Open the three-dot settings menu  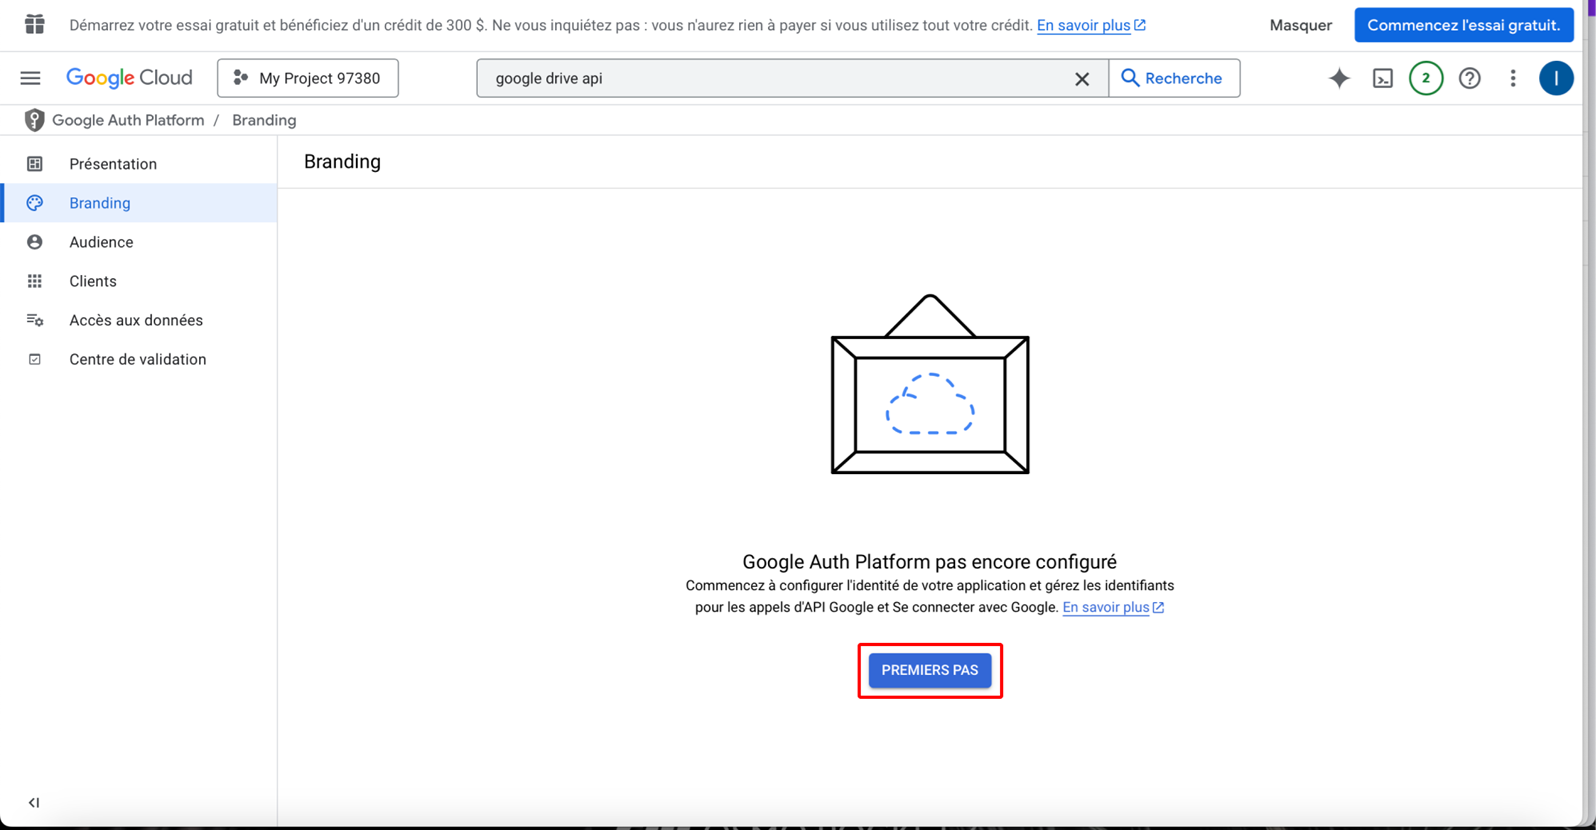(1513, 78)
